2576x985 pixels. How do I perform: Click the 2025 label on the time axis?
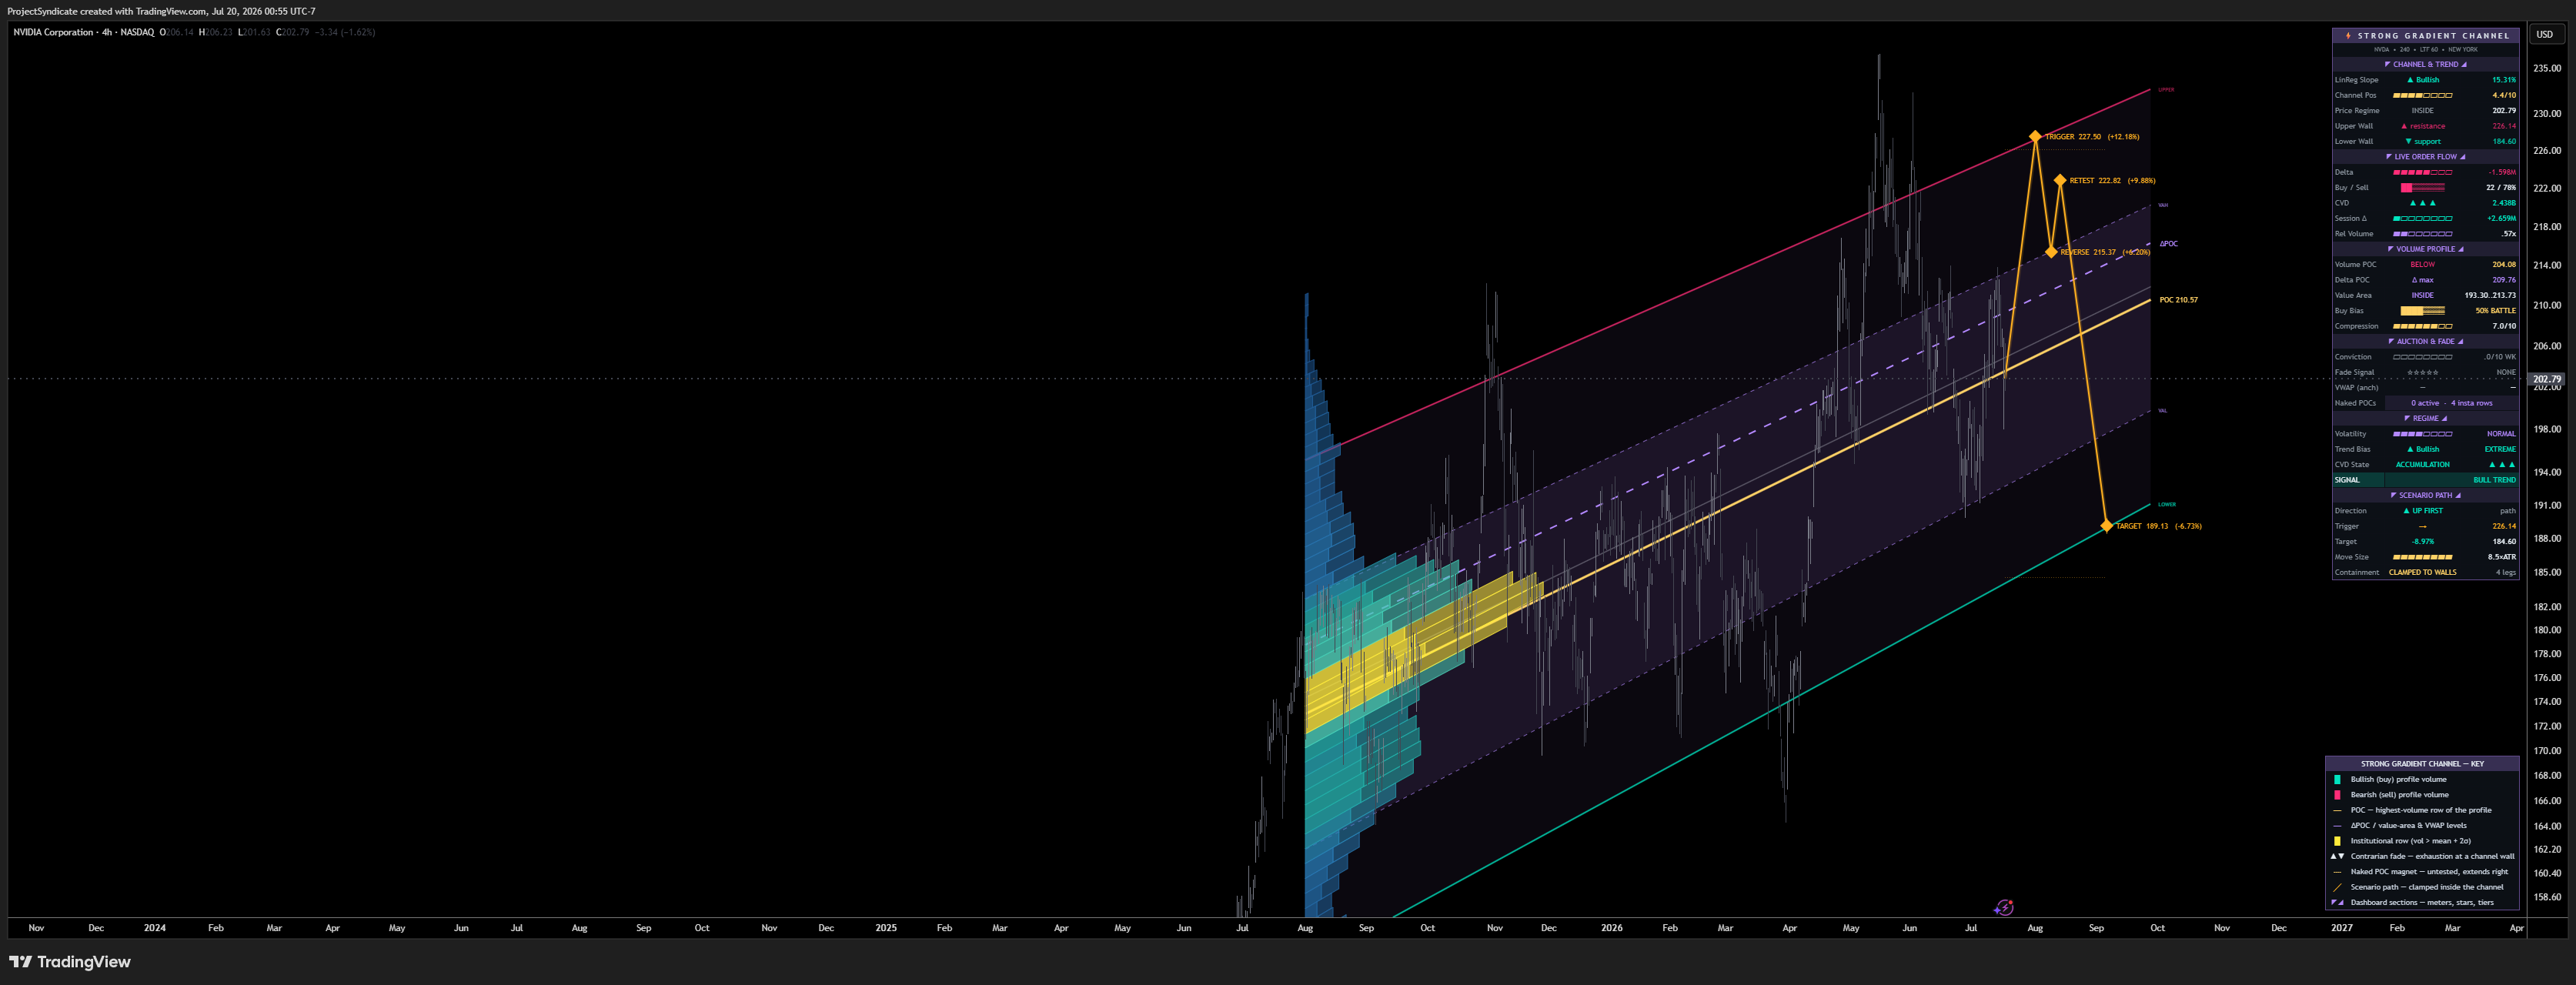[885, 928]
